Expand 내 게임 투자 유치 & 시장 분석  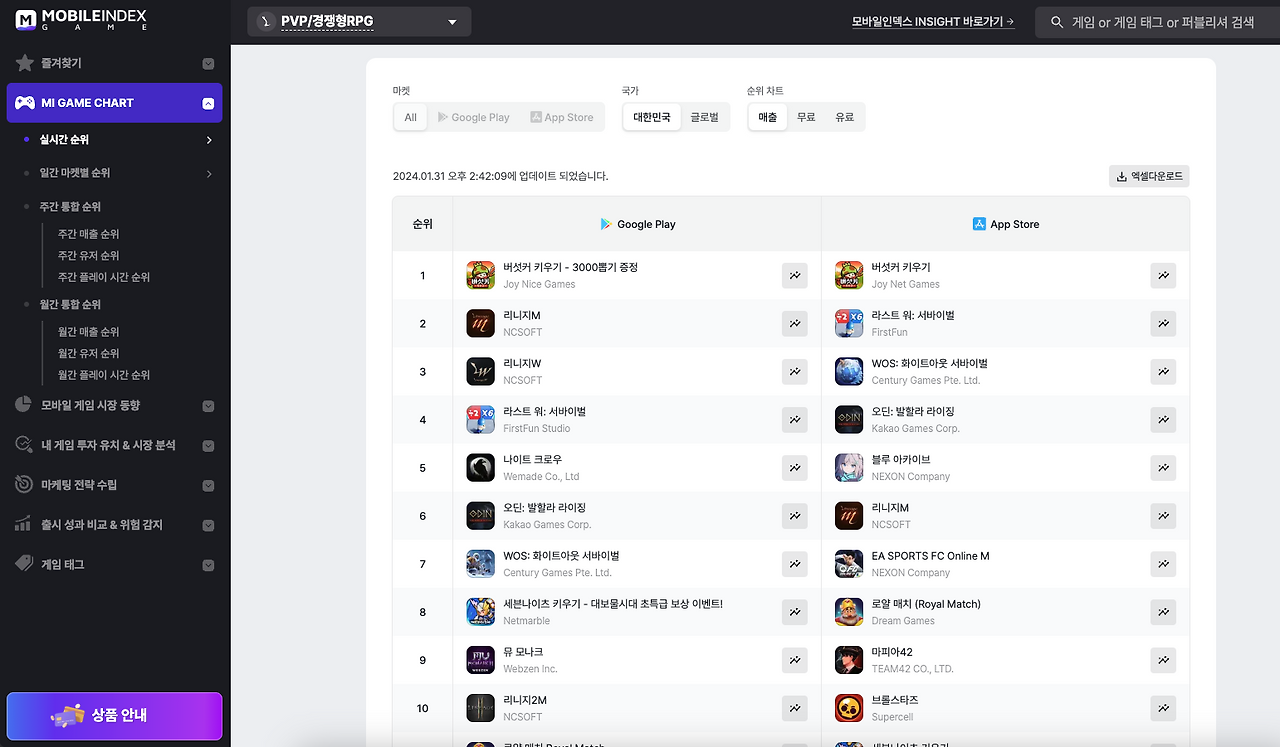coord(208,446)
